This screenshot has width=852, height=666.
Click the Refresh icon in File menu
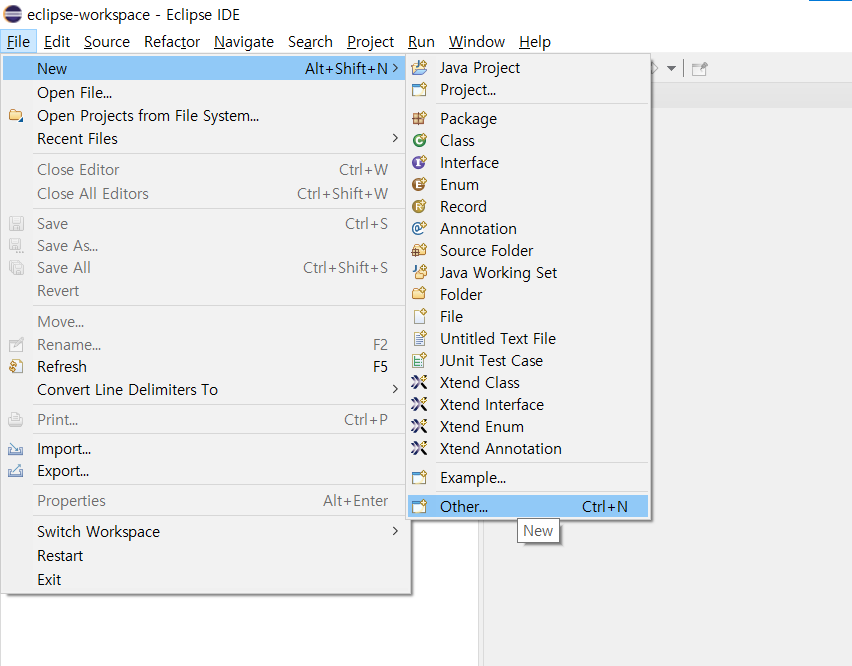point(16,367)
